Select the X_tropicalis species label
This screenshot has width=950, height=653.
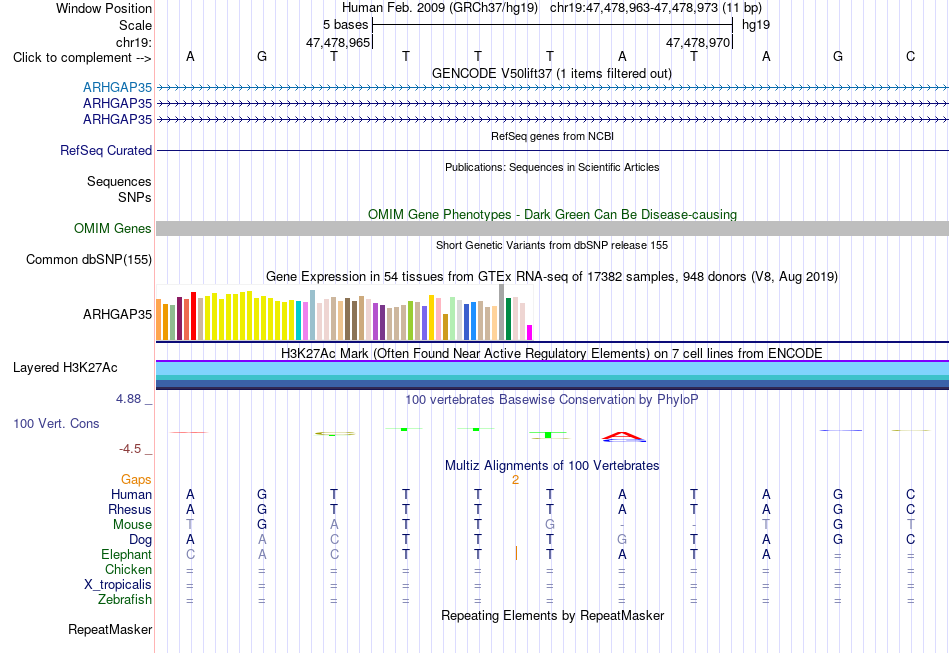tap(118, 585)
